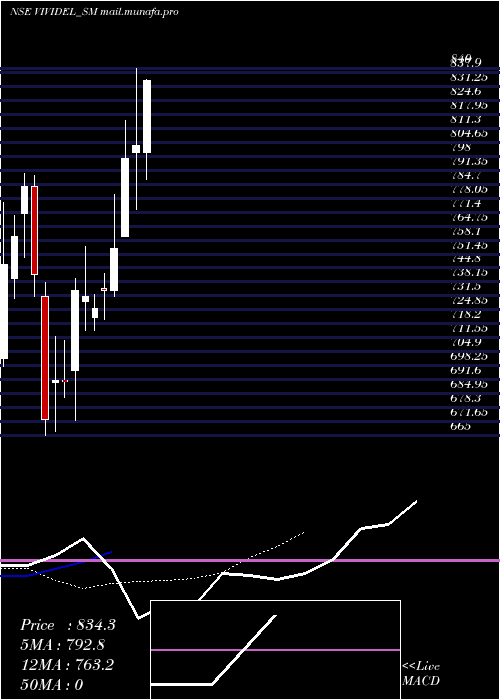Click the 751.45 price label
500x700 pixels.
coord(469,245)
